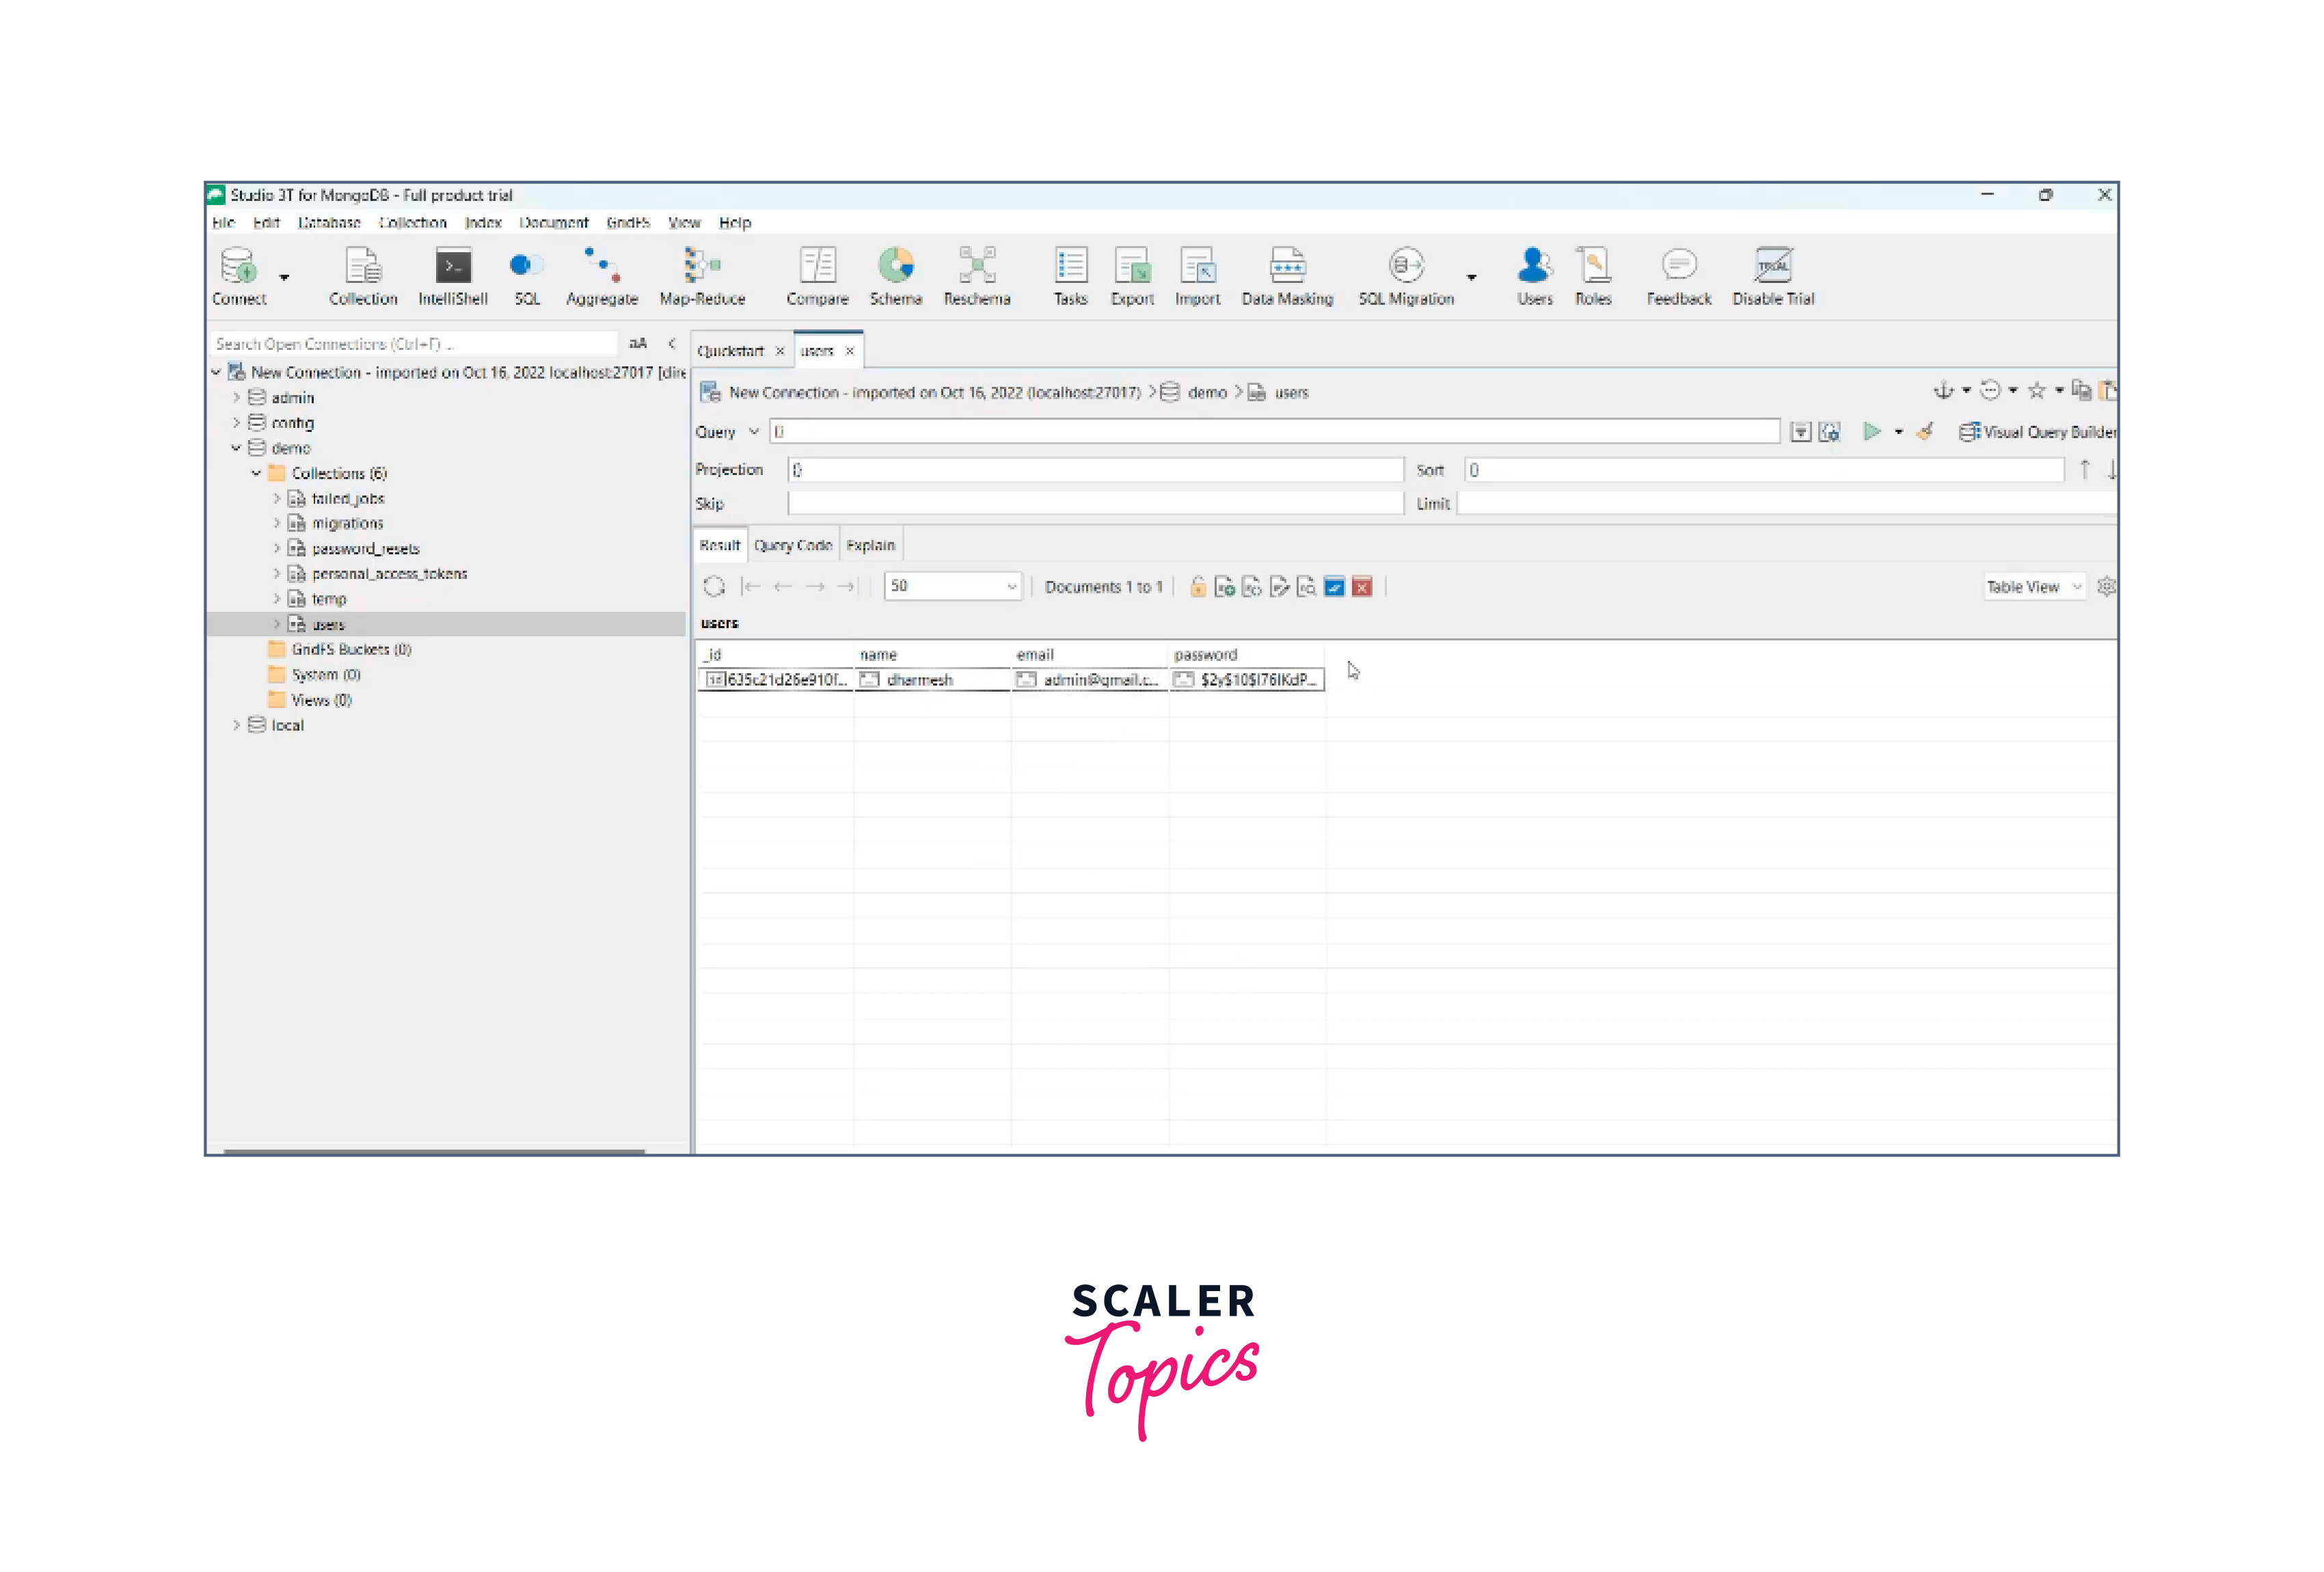Run query with green play button

[x=1871, y=431]
